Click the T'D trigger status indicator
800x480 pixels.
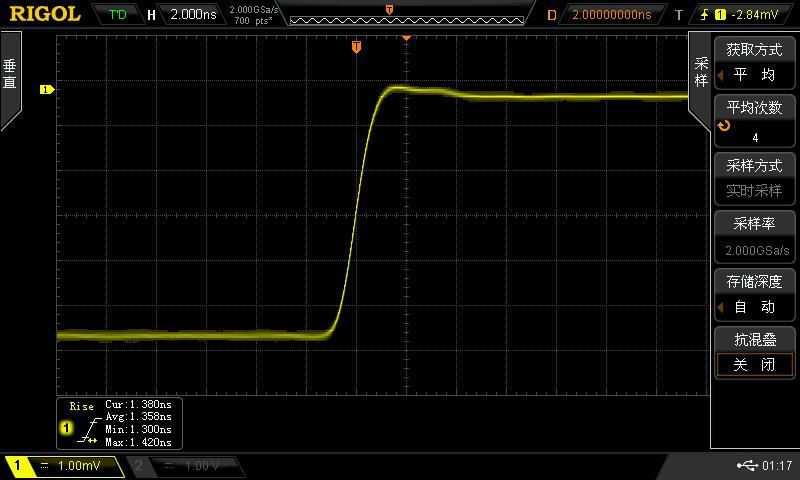[118, 15]
